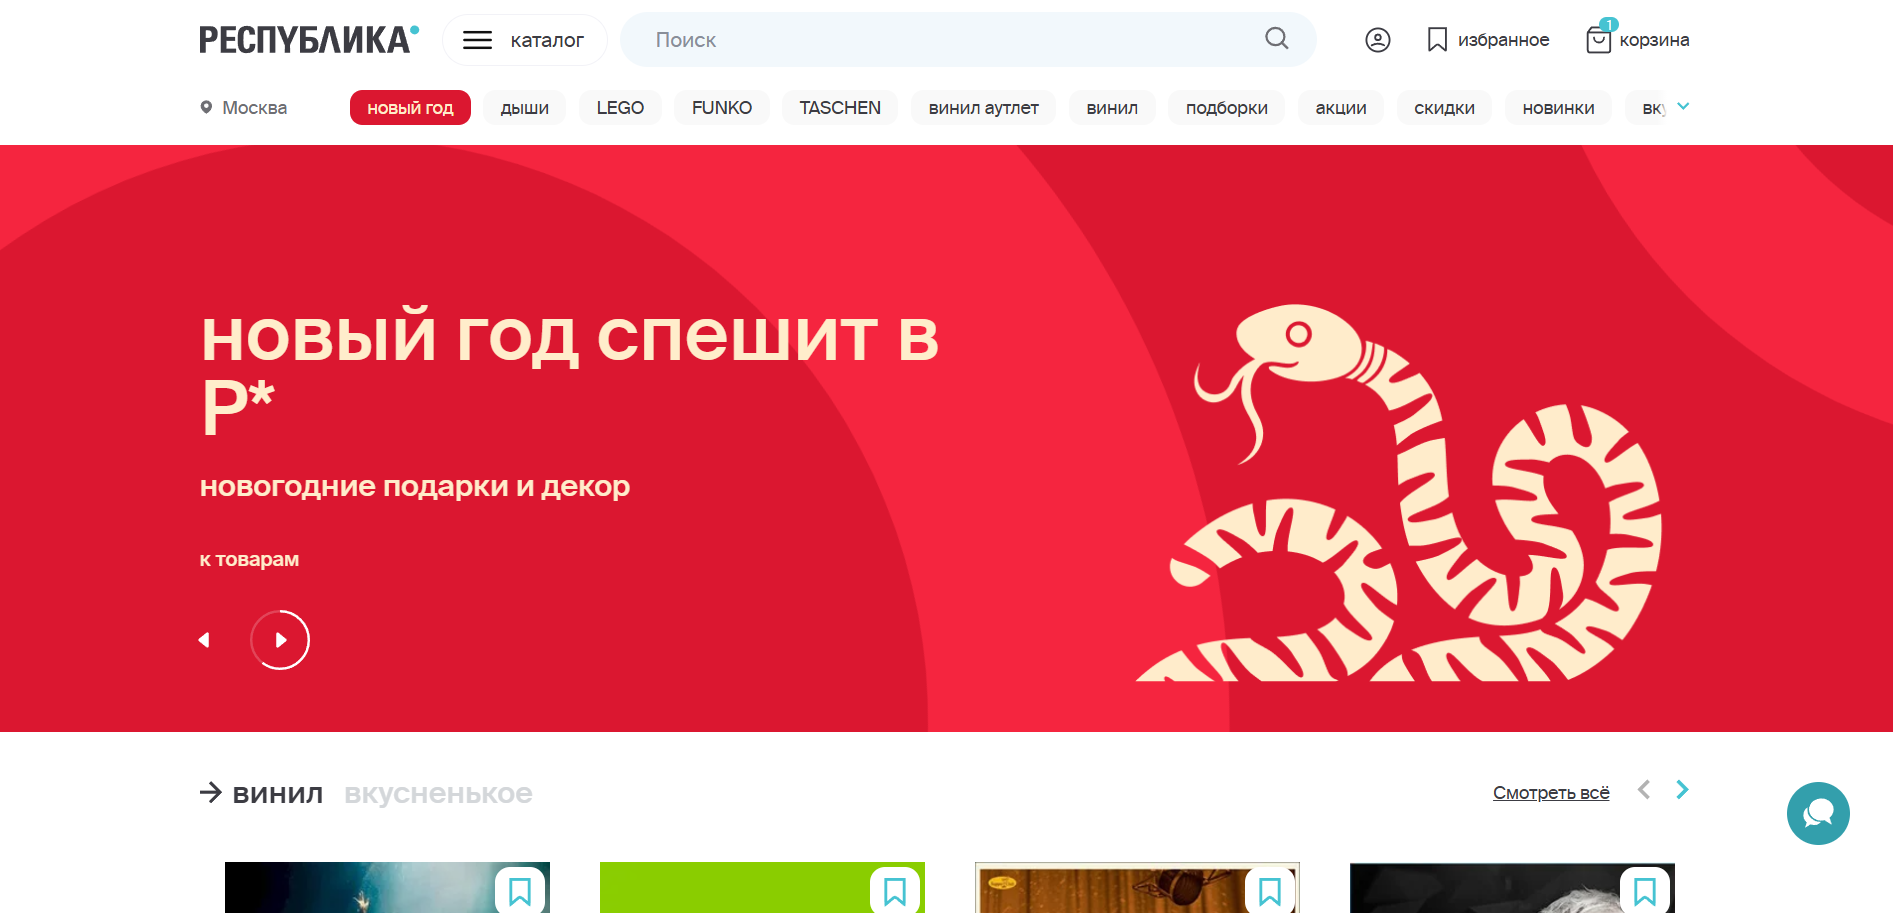Select the дыши category chip

tap(525, 108)
